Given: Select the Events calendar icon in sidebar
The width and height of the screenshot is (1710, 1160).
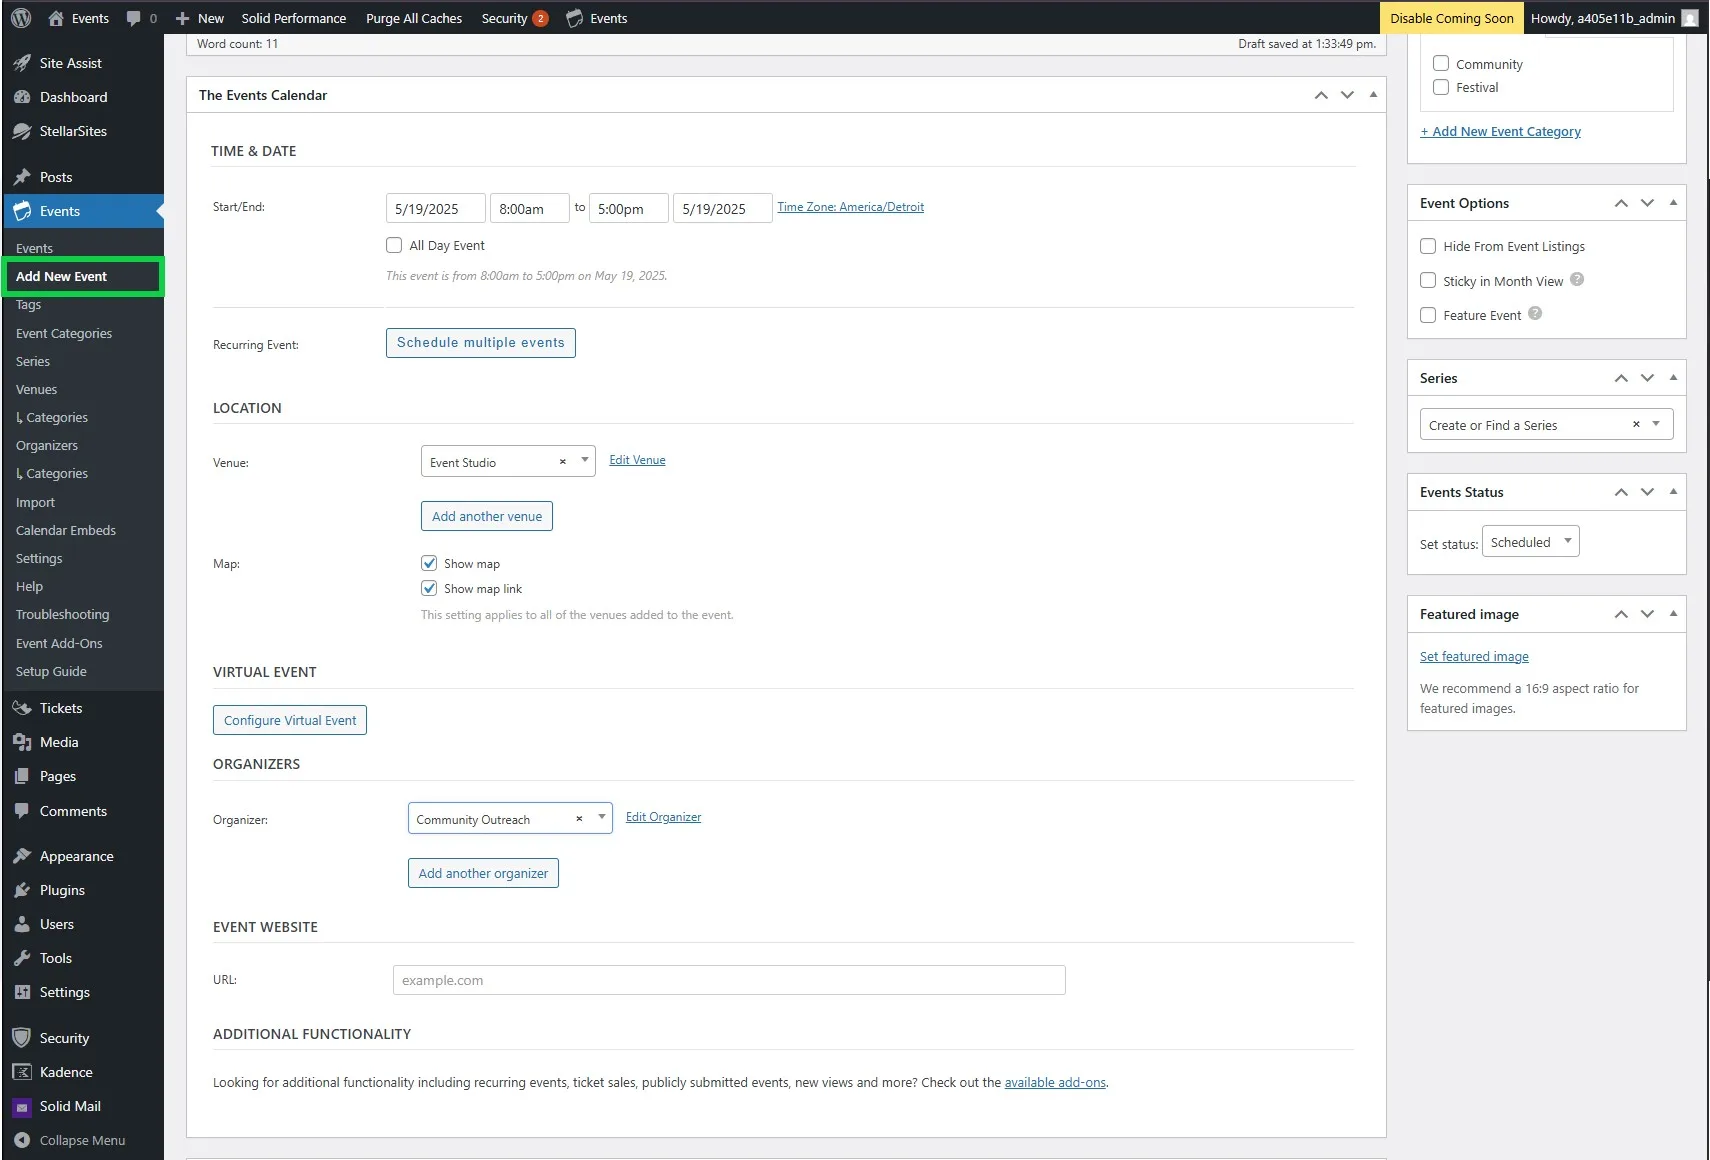Looking at the screenshot, I should [23, 211].
